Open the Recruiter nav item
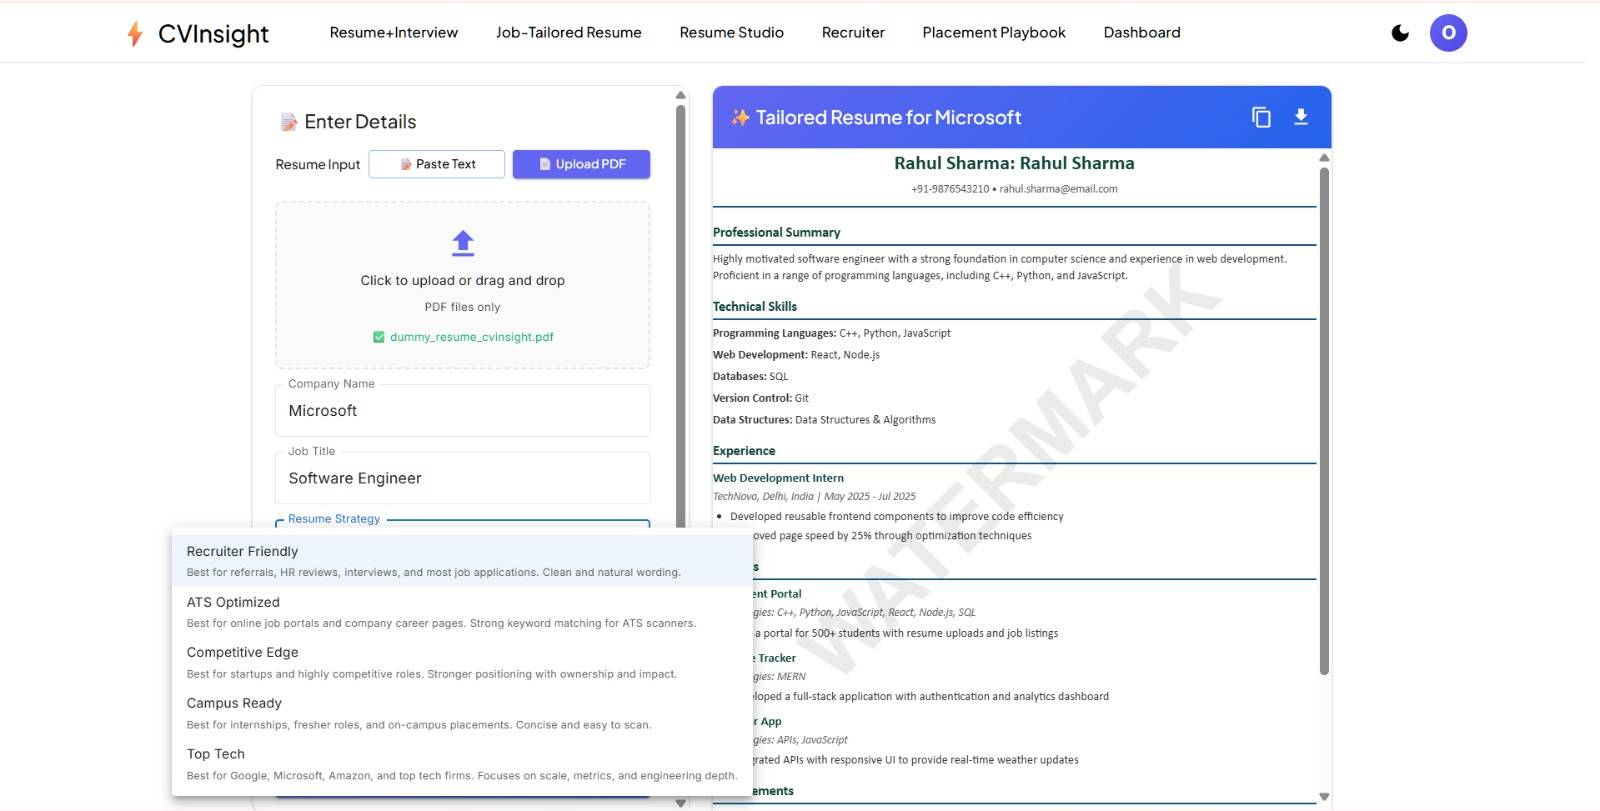 (x=853, y=33)
